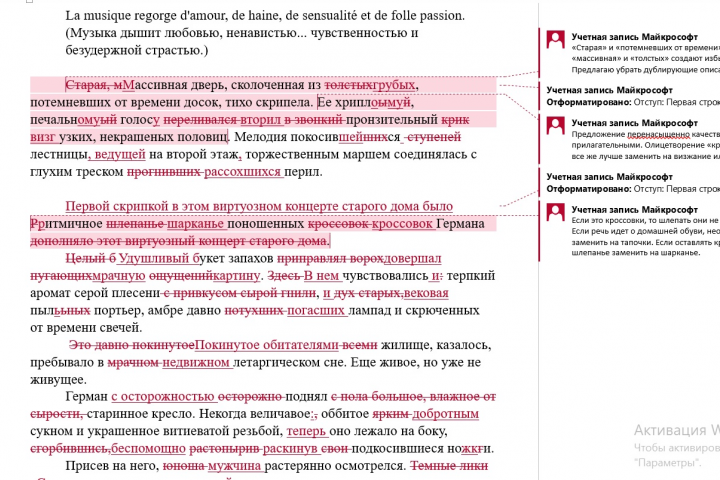Click the inserted word "мрачную"
This screenshot has width=720, height=480.
119,276
